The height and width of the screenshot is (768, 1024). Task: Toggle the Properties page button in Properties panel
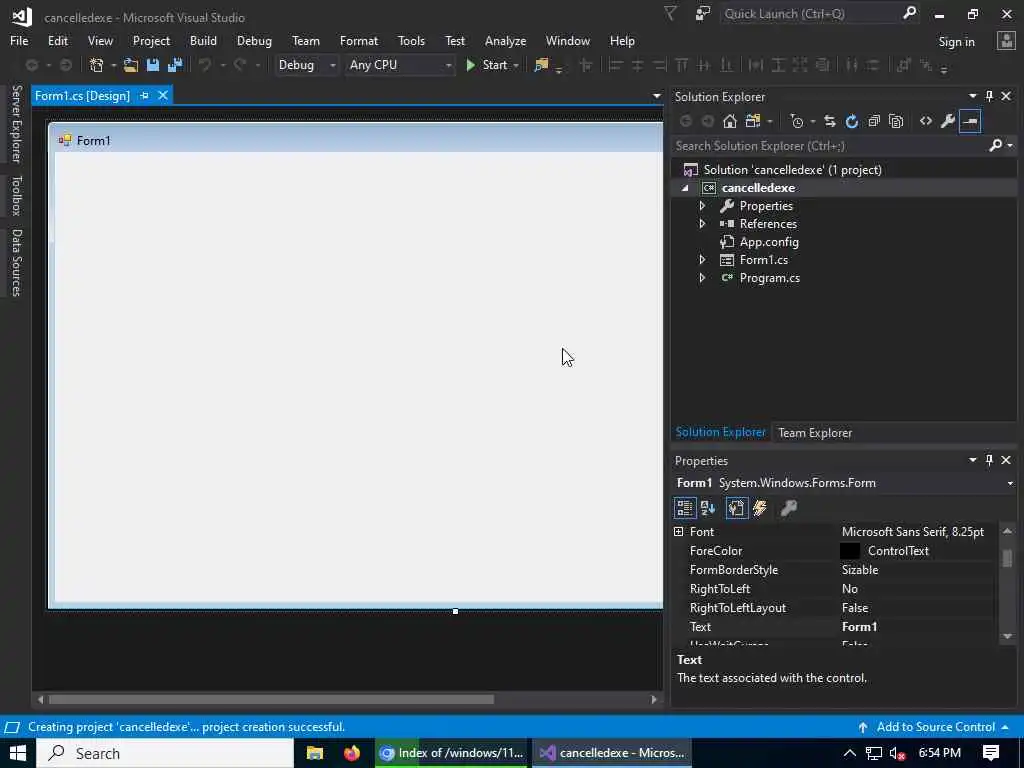(x=737, y=508)
